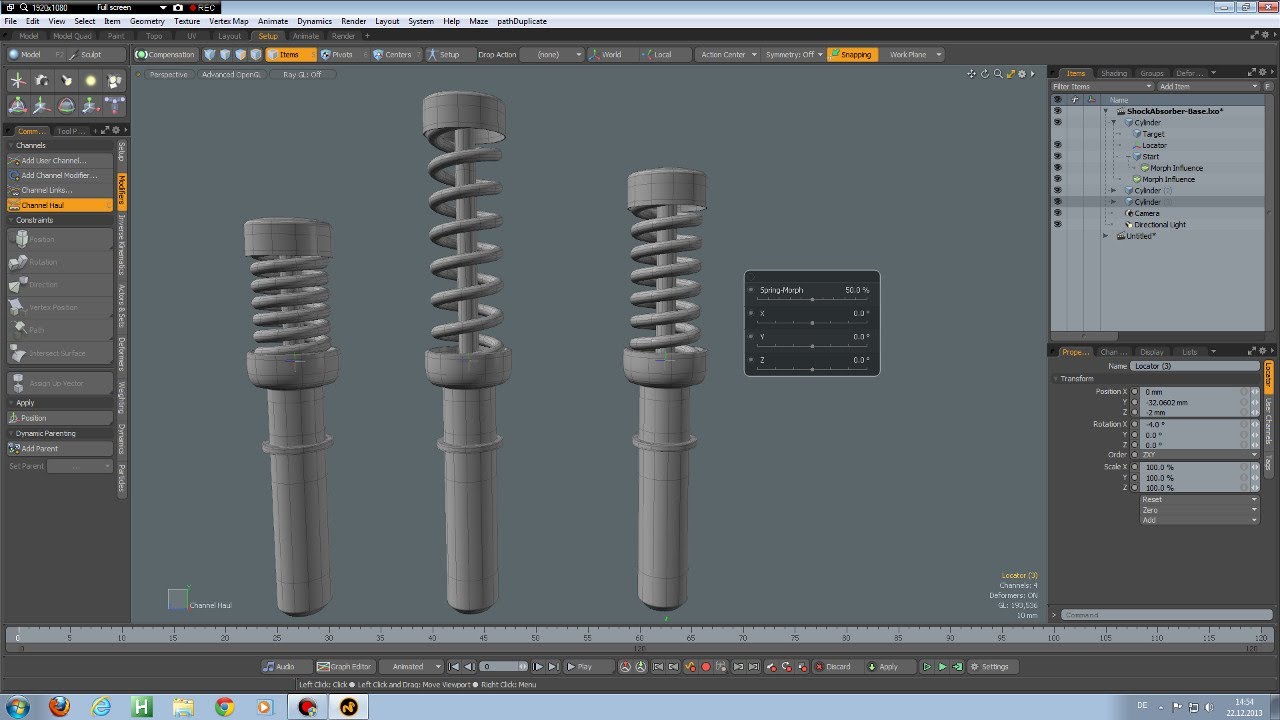This screenshot has width=1280, height=720.
Task: Open the rotation Order ZXY dropdown
Action: (x=1199, y=455)
